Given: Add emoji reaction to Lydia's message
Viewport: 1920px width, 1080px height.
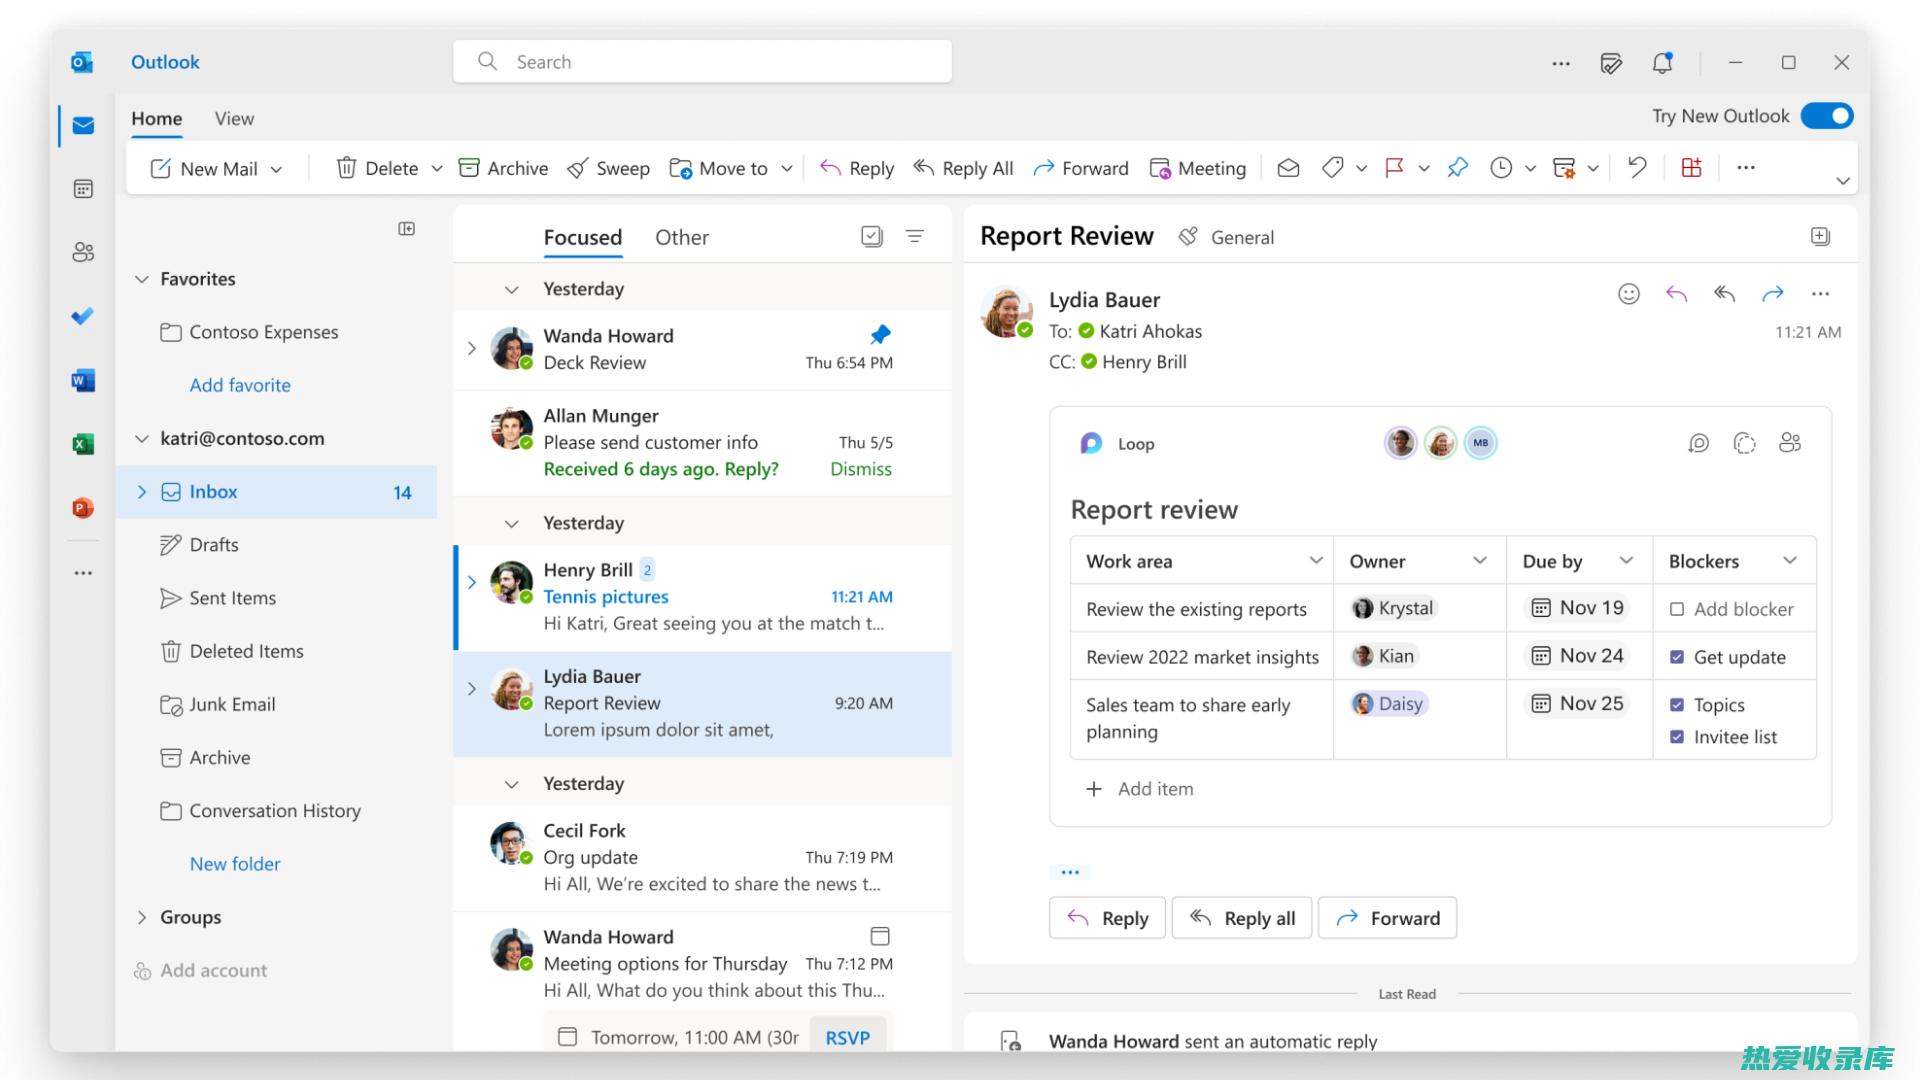Looking at the screenshot, I should (1629, 294).
